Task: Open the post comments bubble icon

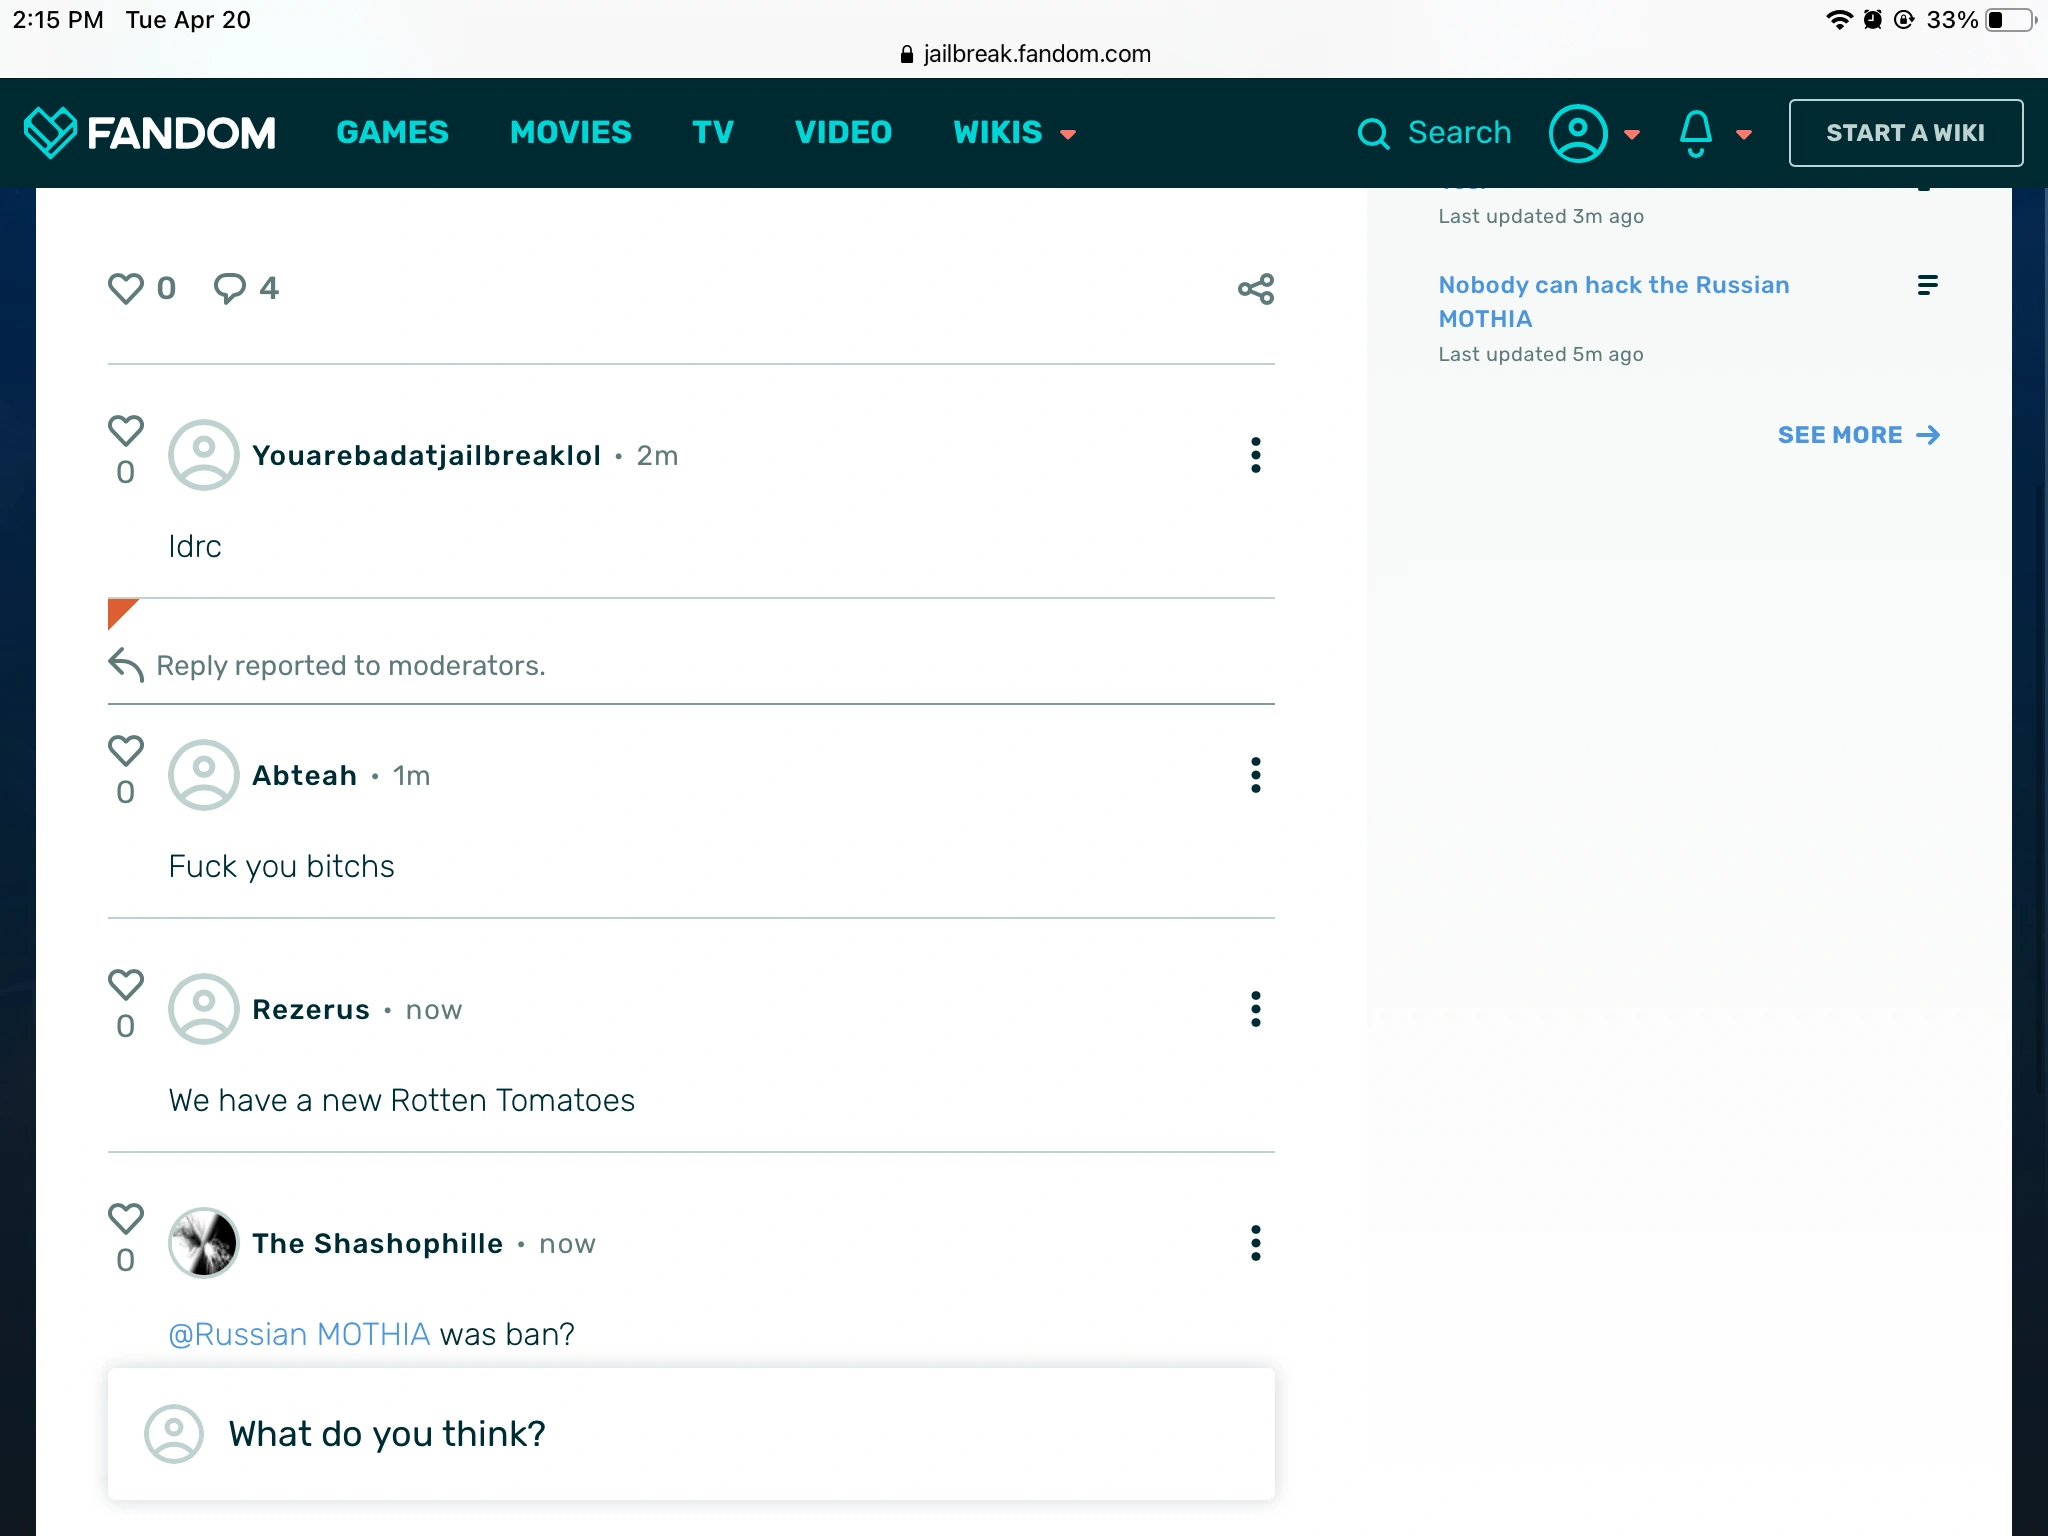Action: click(x=230, y=289)
